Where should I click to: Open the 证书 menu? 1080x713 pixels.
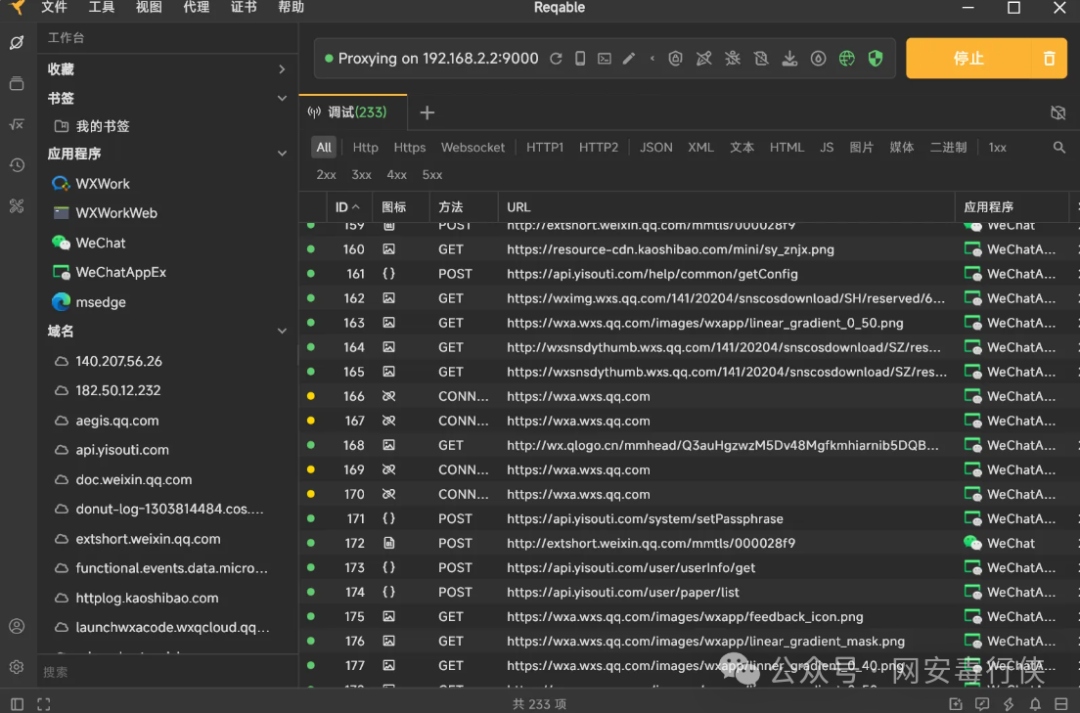tap(243, 8)
